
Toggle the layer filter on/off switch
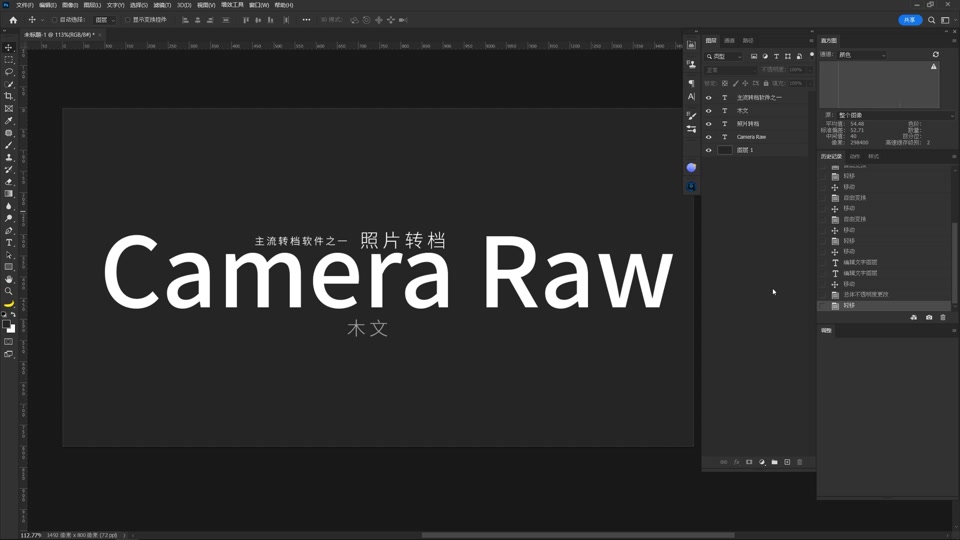(x=812, y=55)
